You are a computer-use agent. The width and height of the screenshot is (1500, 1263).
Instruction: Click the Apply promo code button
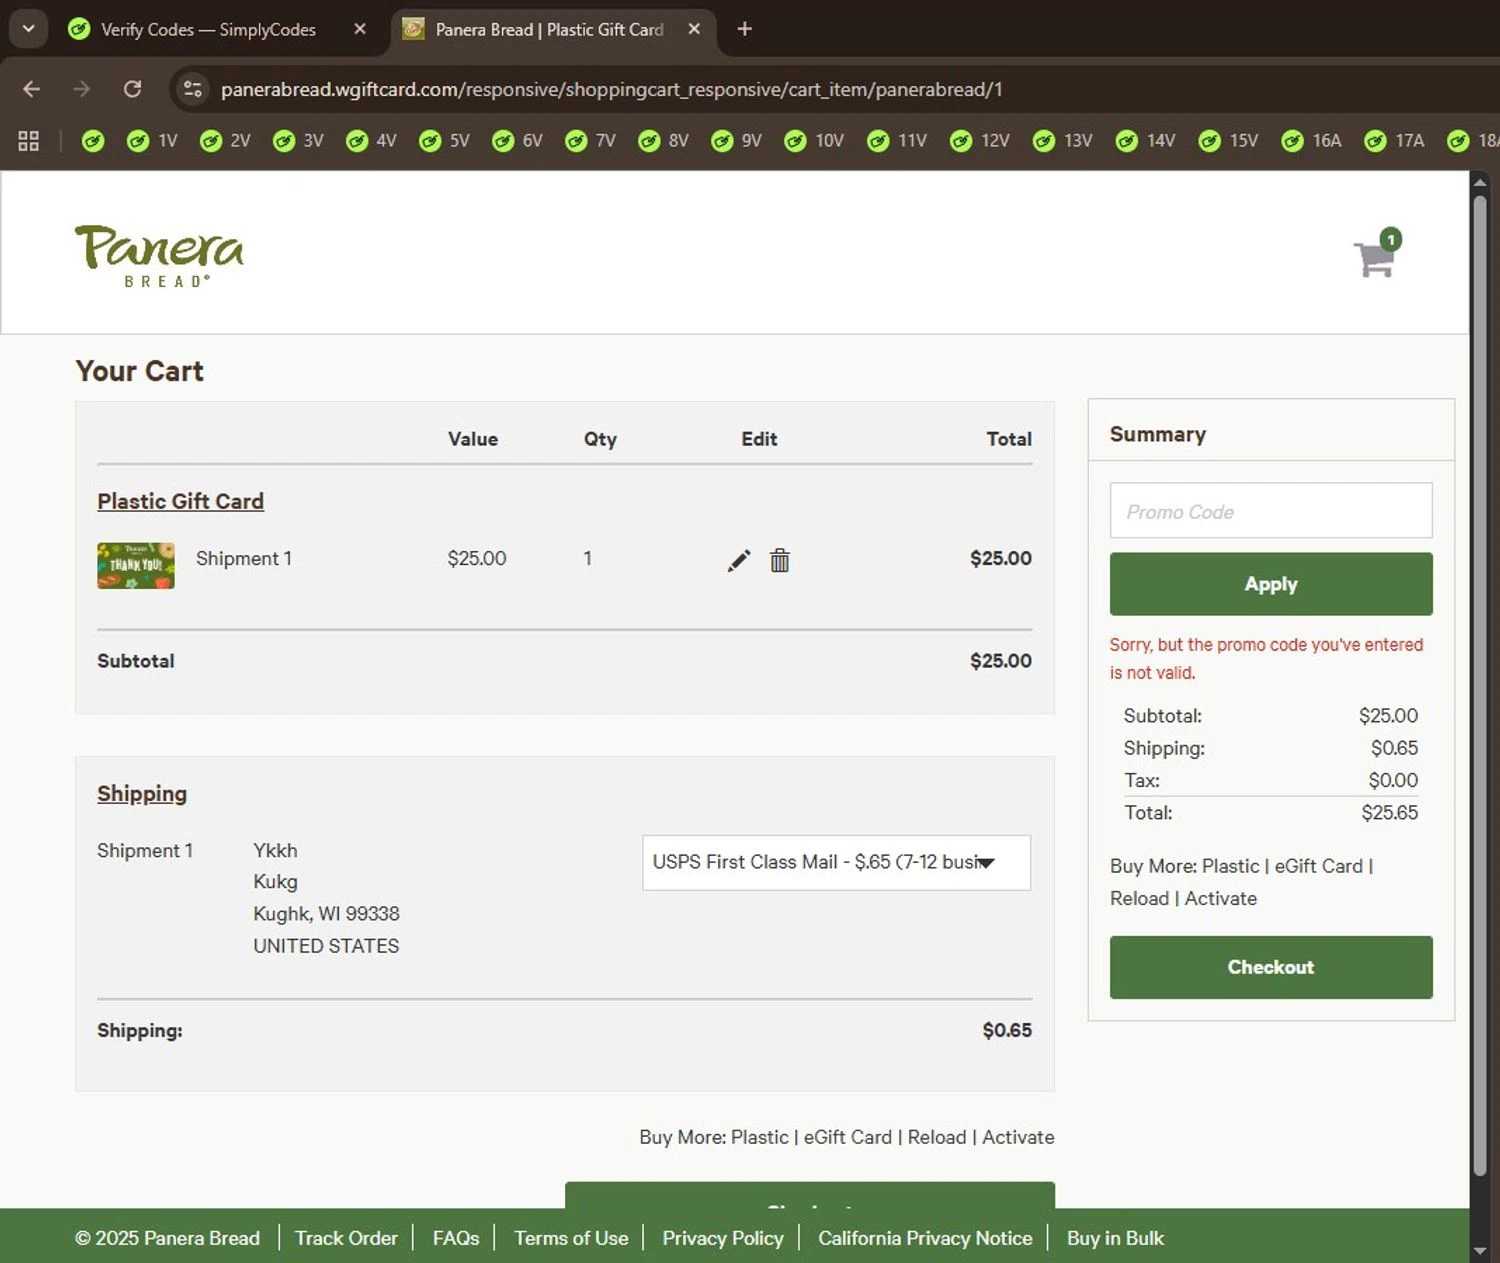point(1271,584)
